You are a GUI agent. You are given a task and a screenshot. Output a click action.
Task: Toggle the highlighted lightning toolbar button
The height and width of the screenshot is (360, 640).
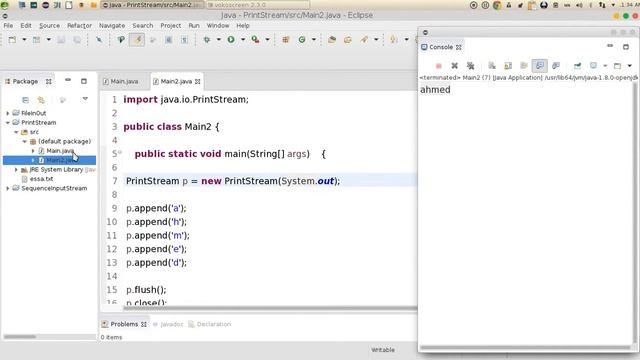[x=137, y=40]
